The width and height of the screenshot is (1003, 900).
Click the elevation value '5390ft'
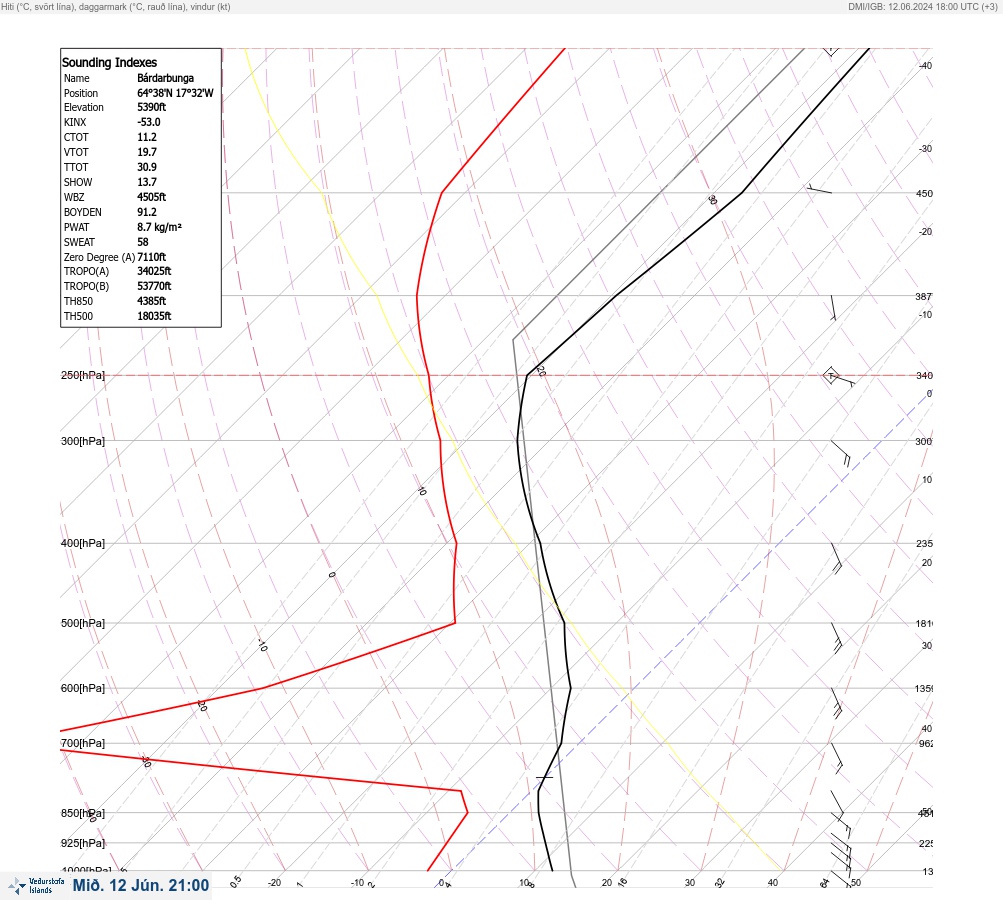152,107
